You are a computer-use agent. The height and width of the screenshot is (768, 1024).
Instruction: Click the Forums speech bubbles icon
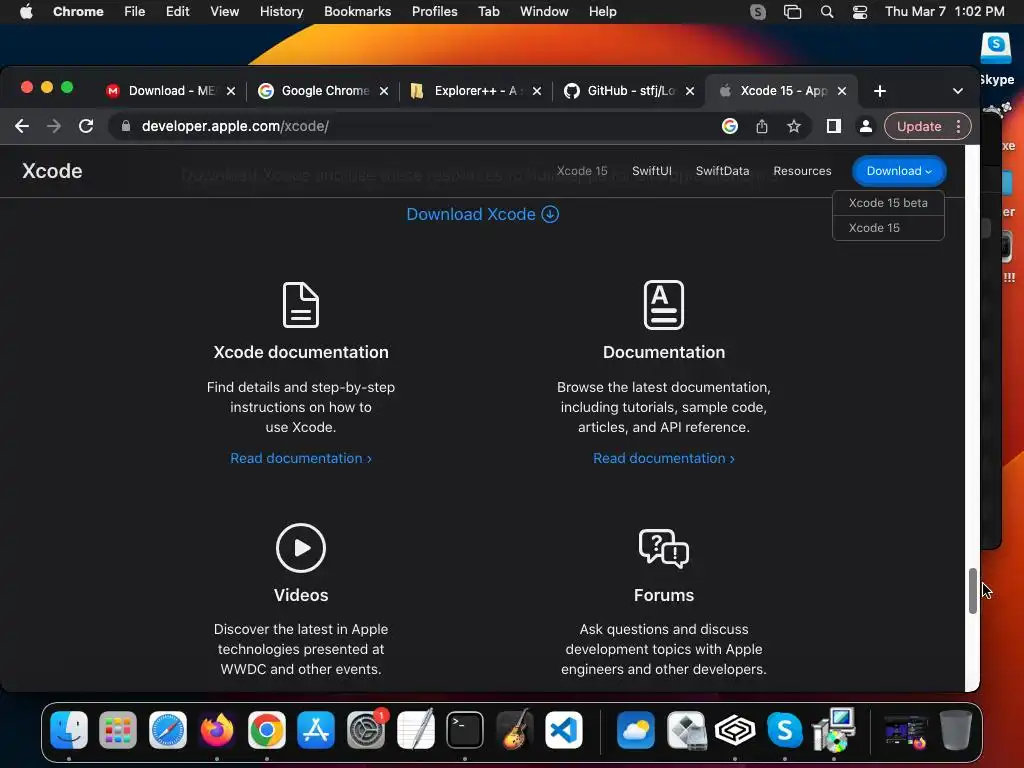click(x=664, y=549)
